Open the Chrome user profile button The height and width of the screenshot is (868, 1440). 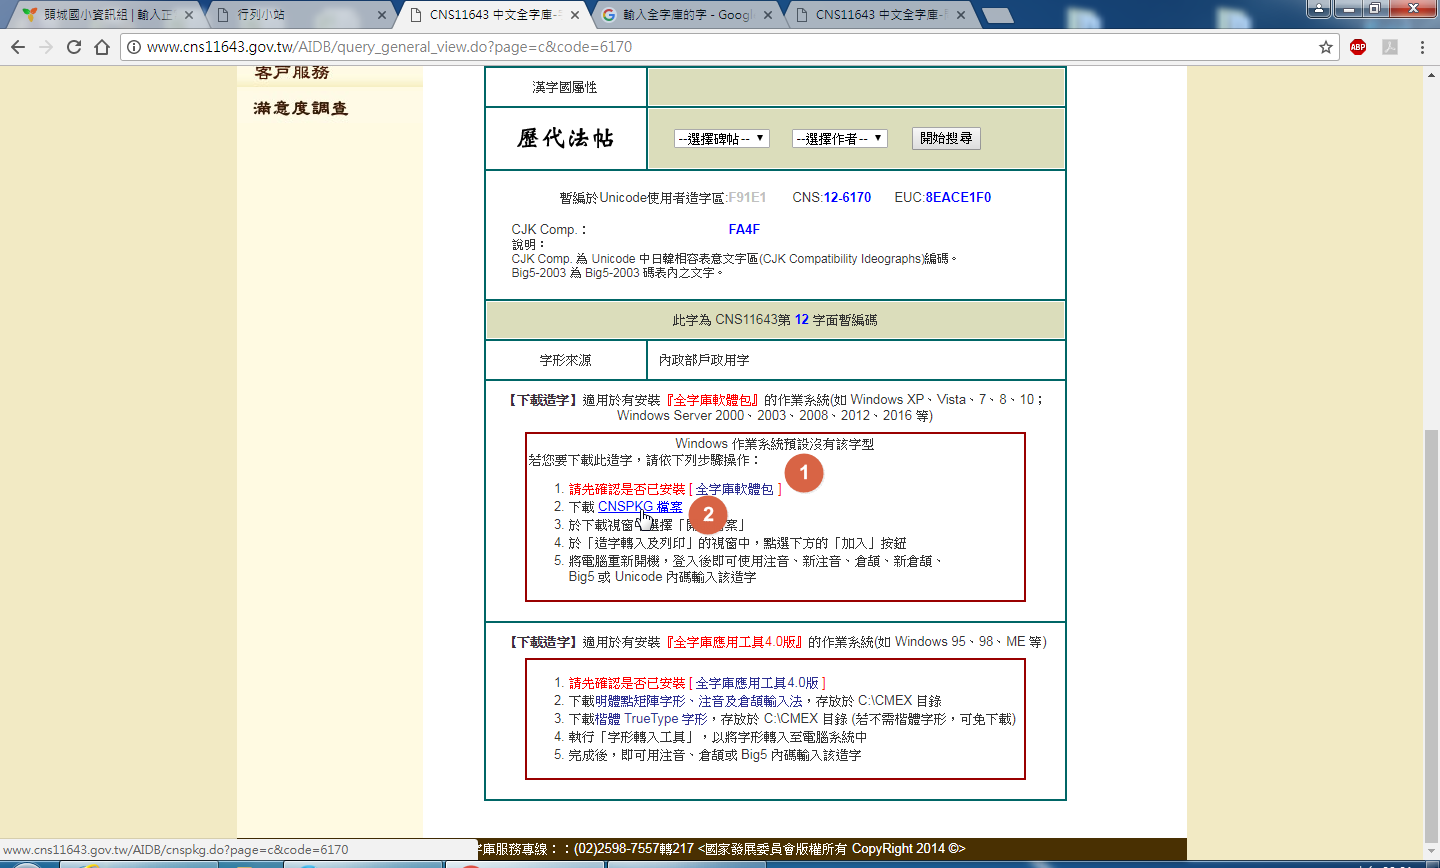[1319, 9]
